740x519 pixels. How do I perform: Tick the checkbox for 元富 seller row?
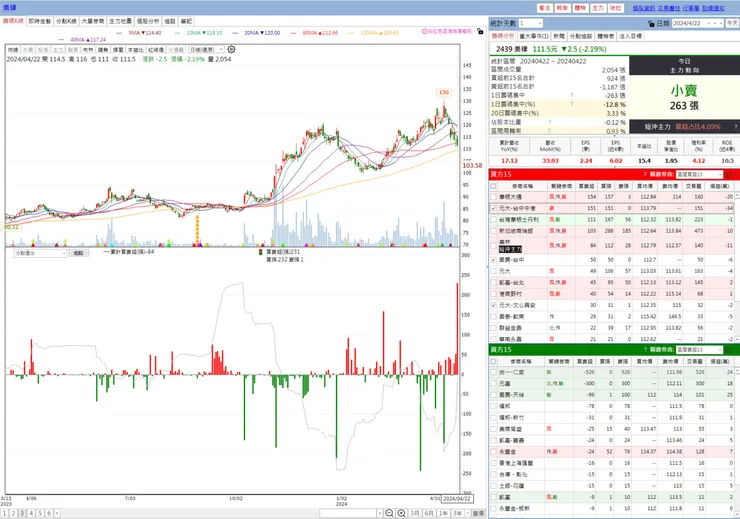(494, 384)
